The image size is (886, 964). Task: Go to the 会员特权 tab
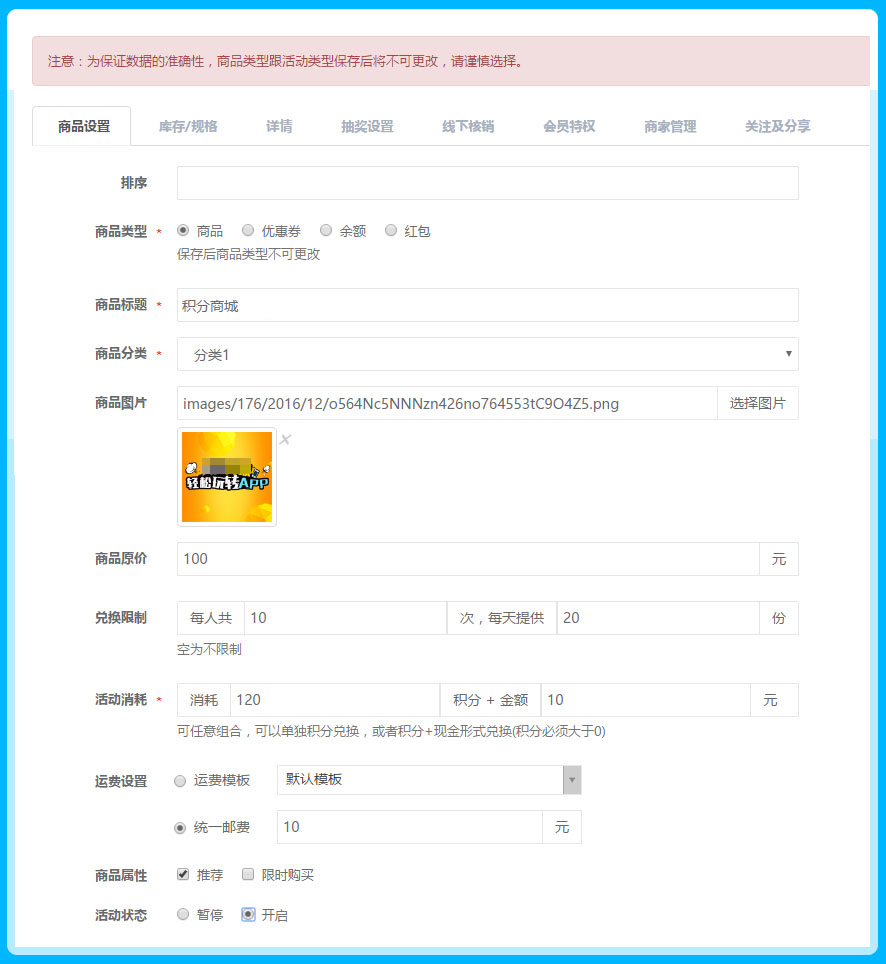click(569, 127)
